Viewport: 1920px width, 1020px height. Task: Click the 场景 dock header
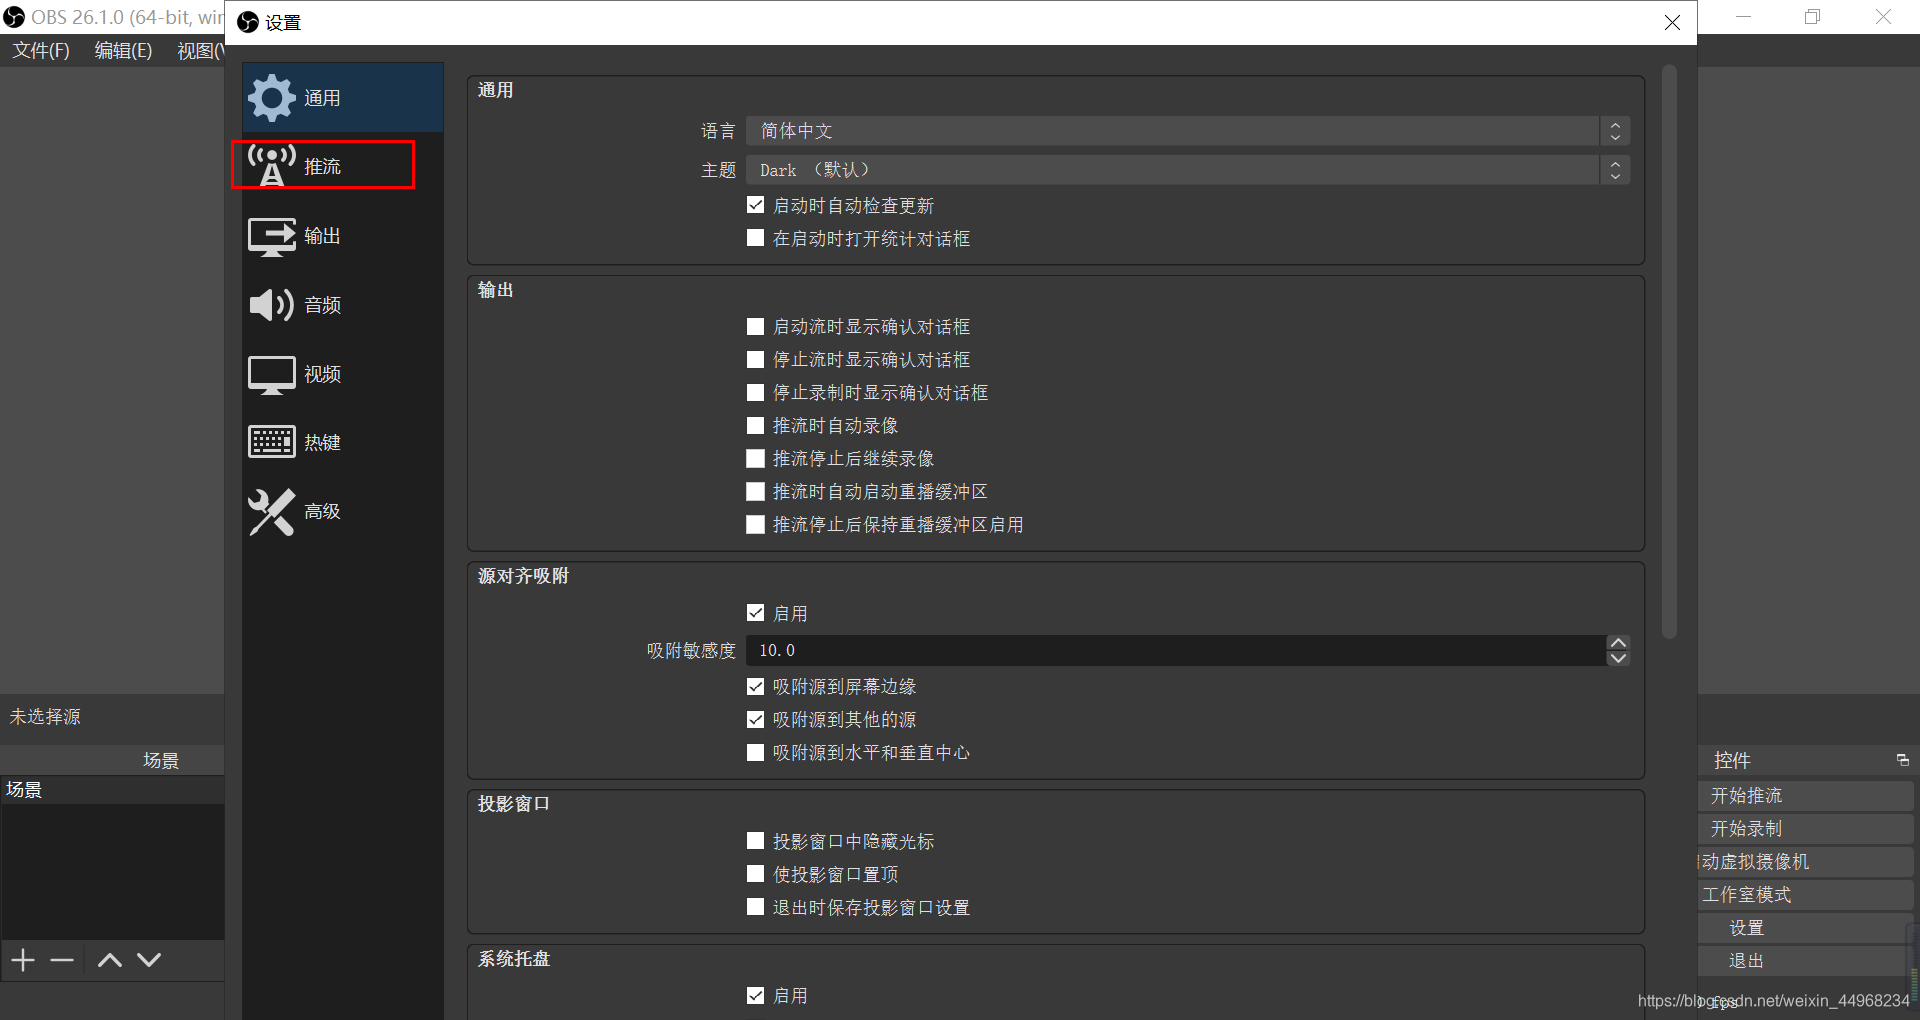pos(112,760)
